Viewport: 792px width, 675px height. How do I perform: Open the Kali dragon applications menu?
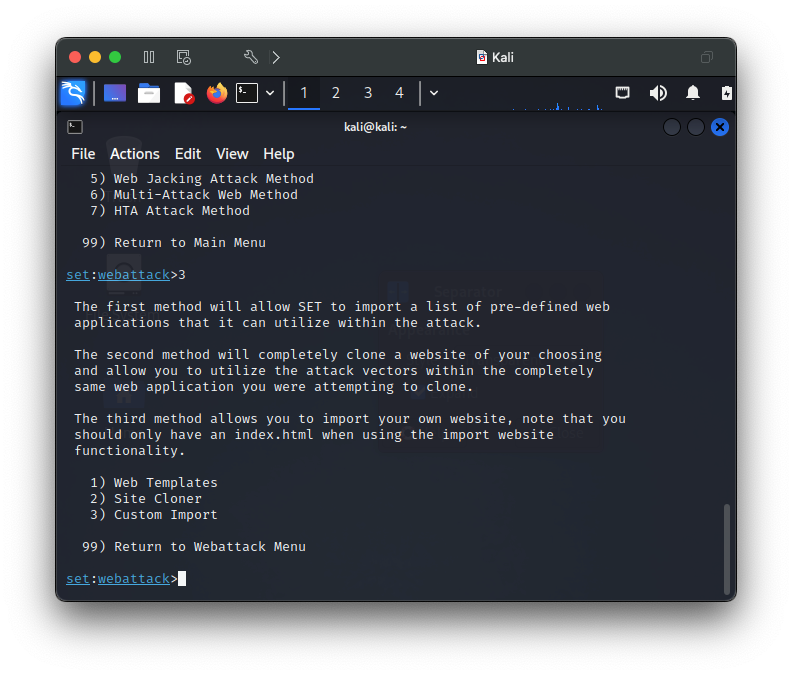tap(73, 93)
